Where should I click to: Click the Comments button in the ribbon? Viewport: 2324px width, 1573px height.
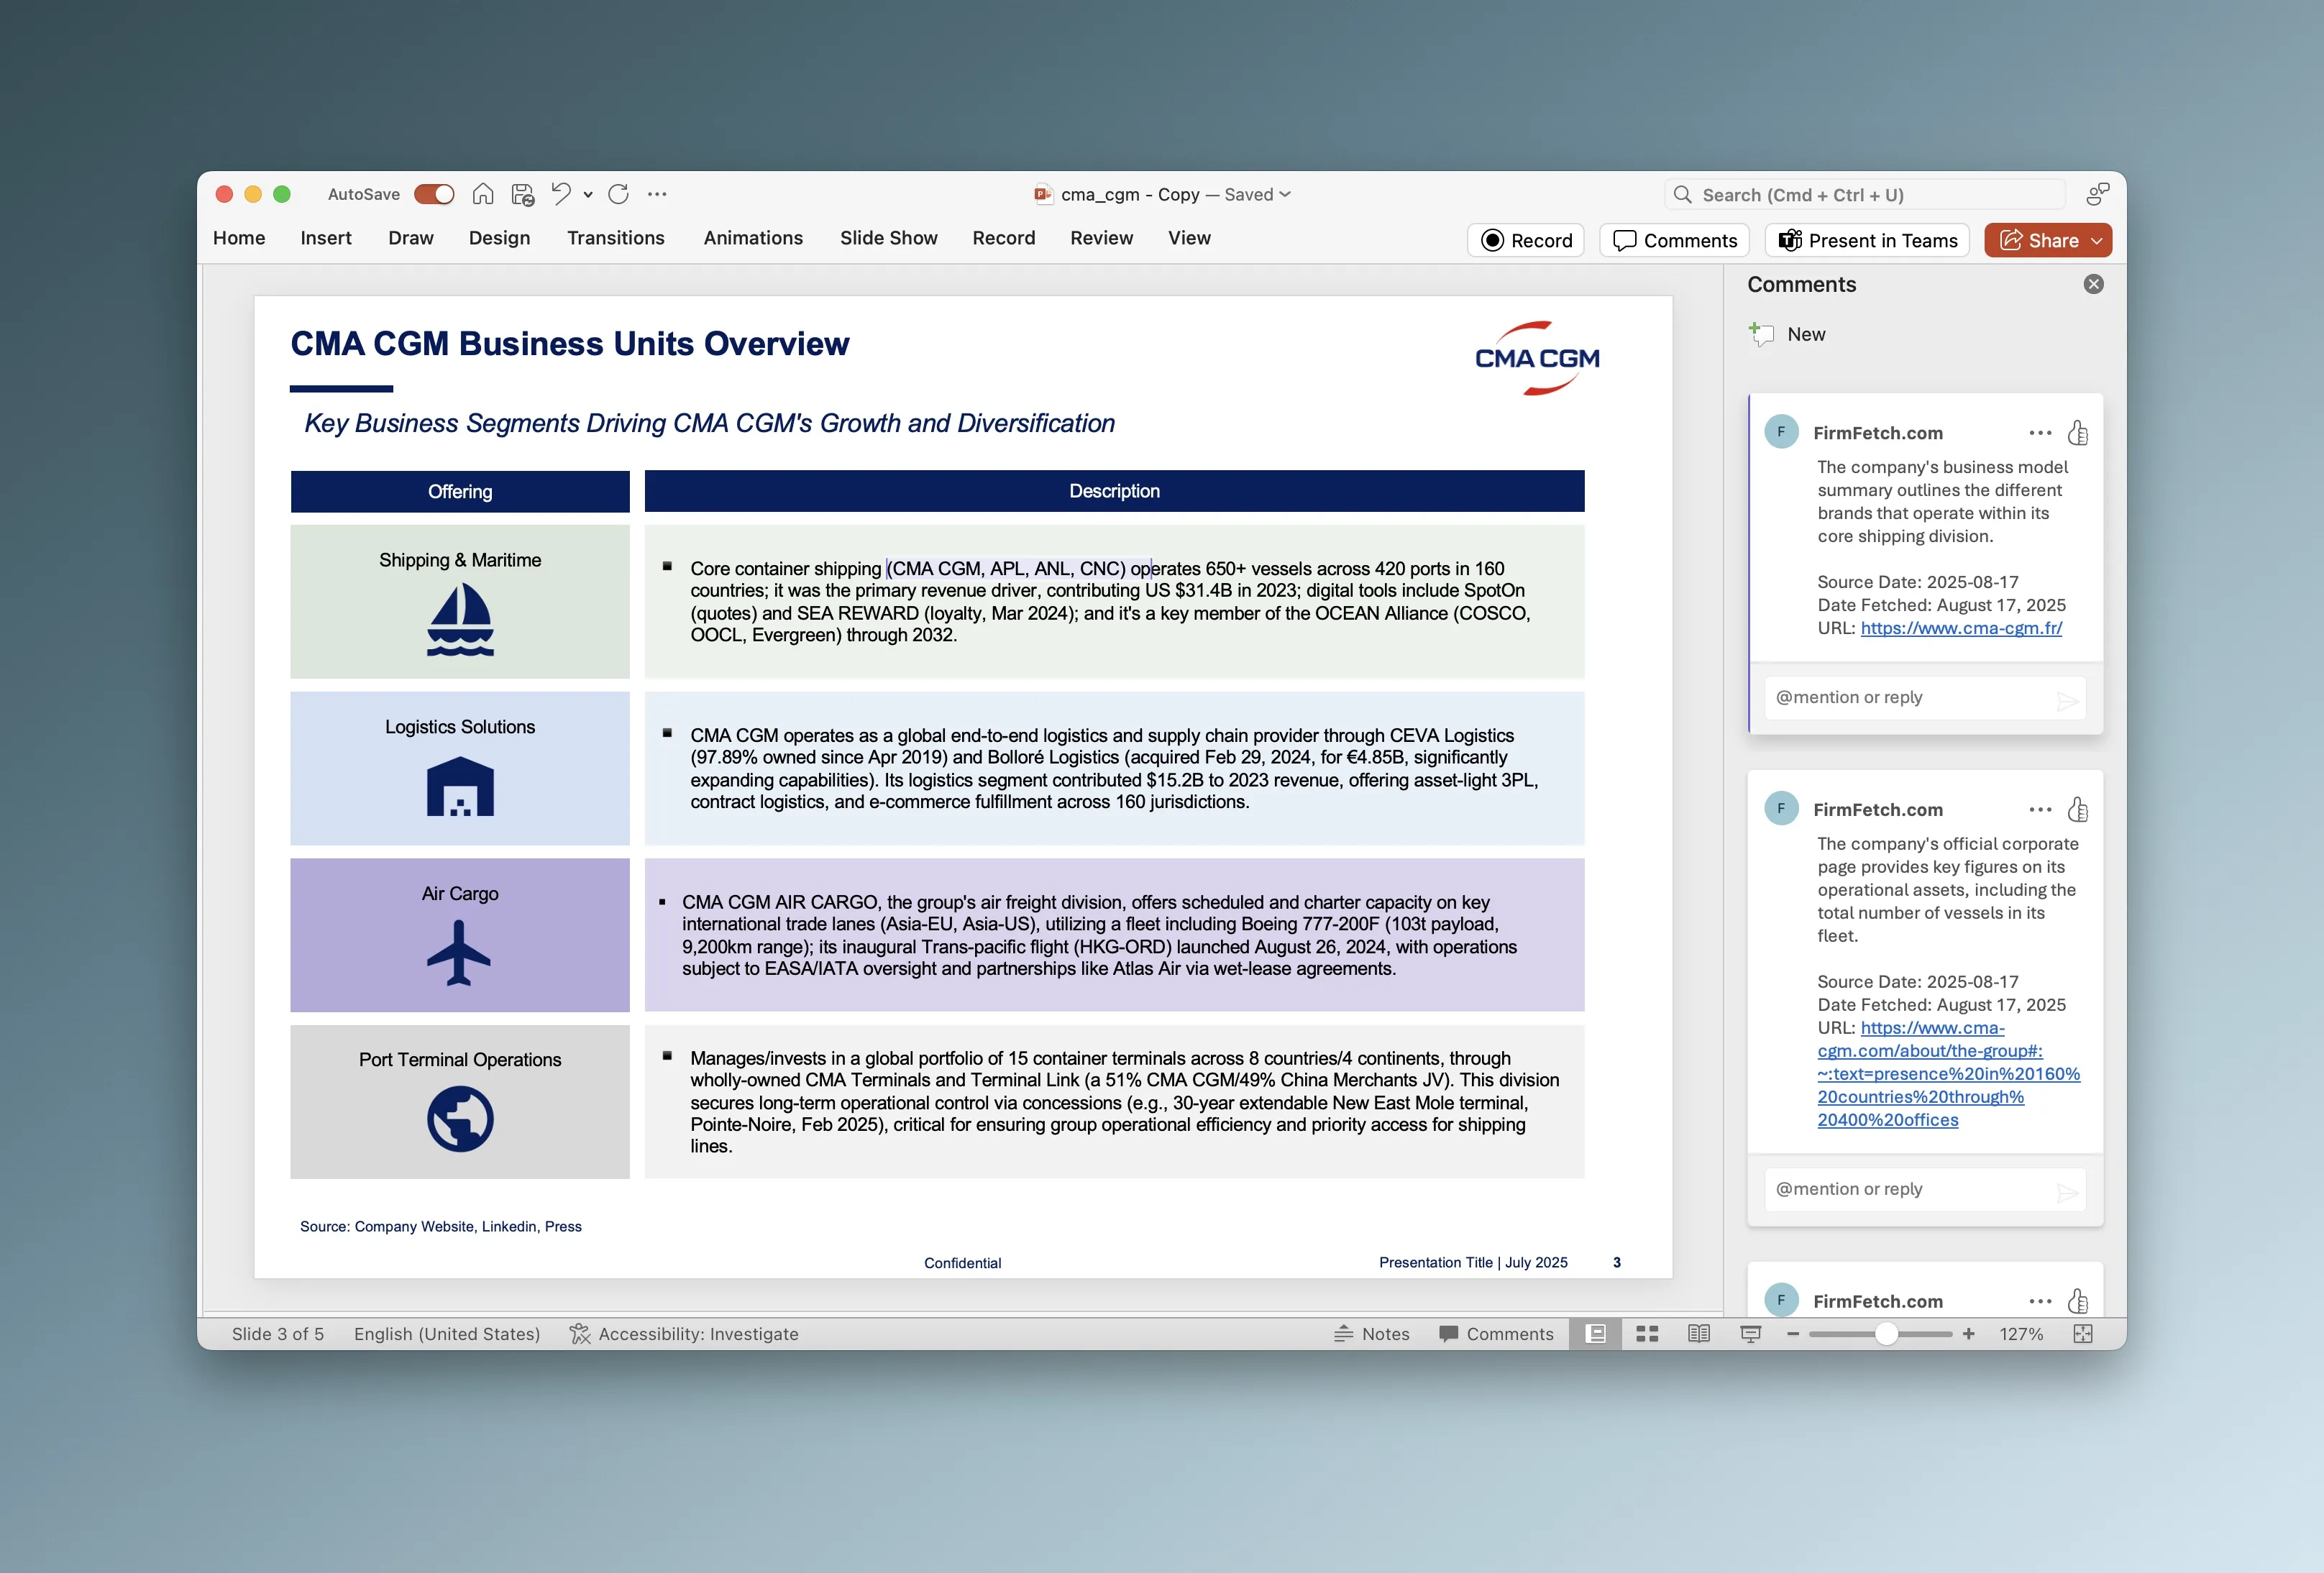click(1675, 240)
